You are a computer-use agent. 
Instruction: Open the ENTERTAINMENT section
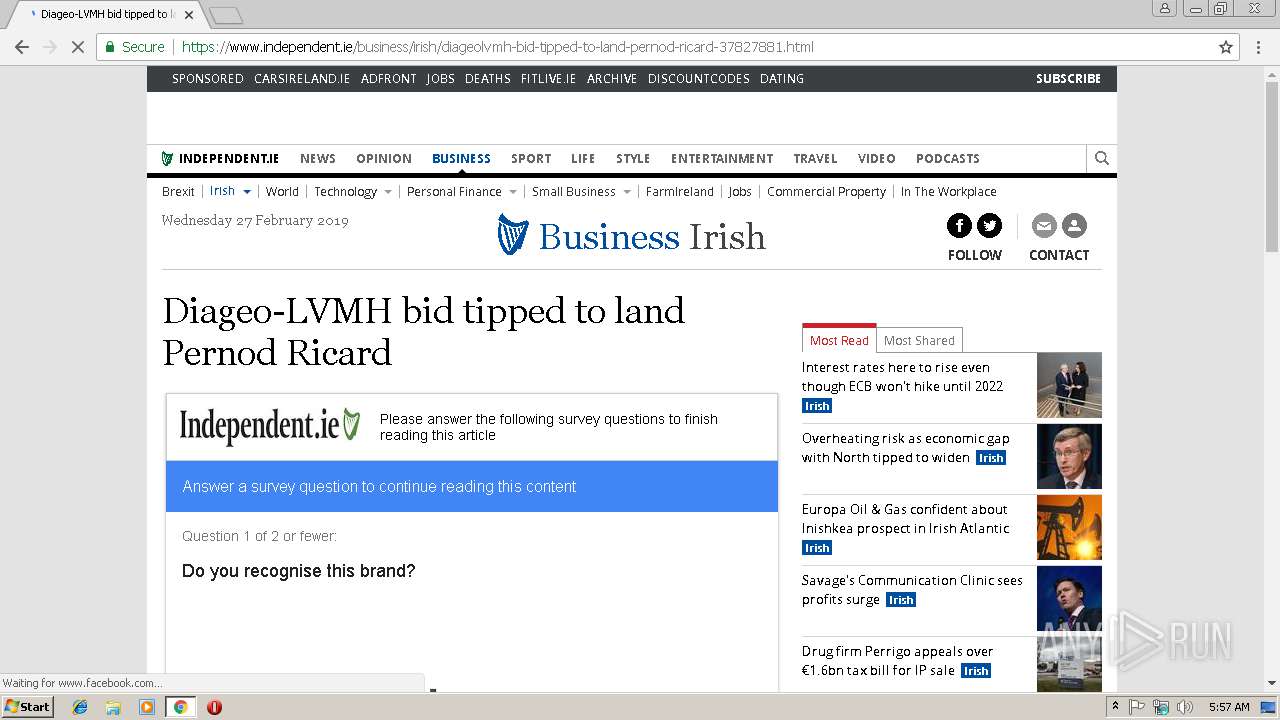click(x=722, y=158)
